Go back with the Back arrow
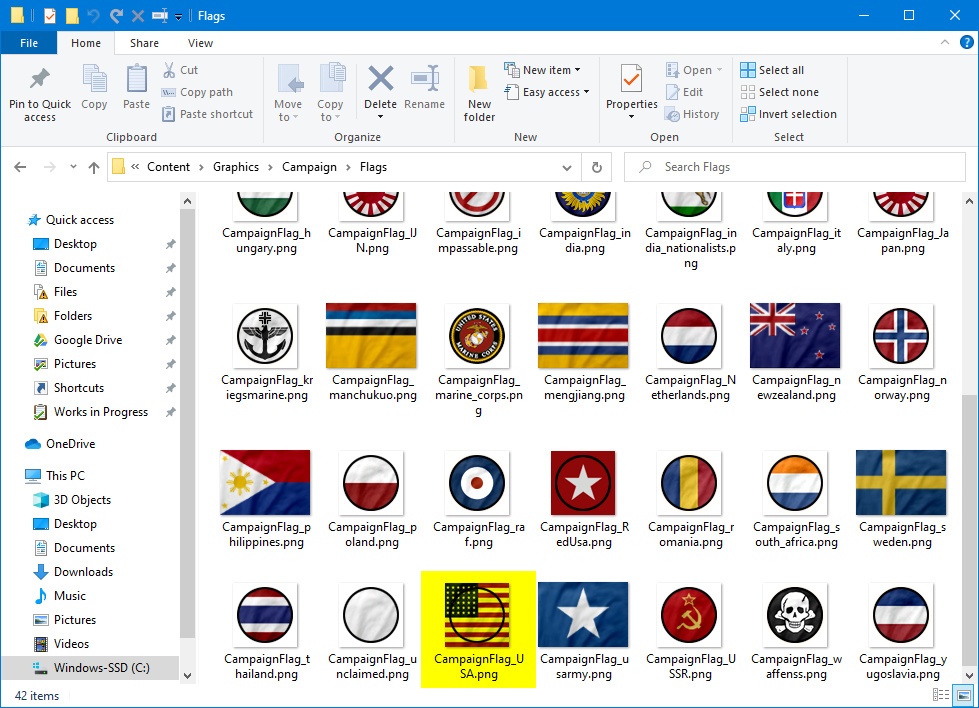Image resolution: width=979 pixels, height=708 pixels. point(20,167)
